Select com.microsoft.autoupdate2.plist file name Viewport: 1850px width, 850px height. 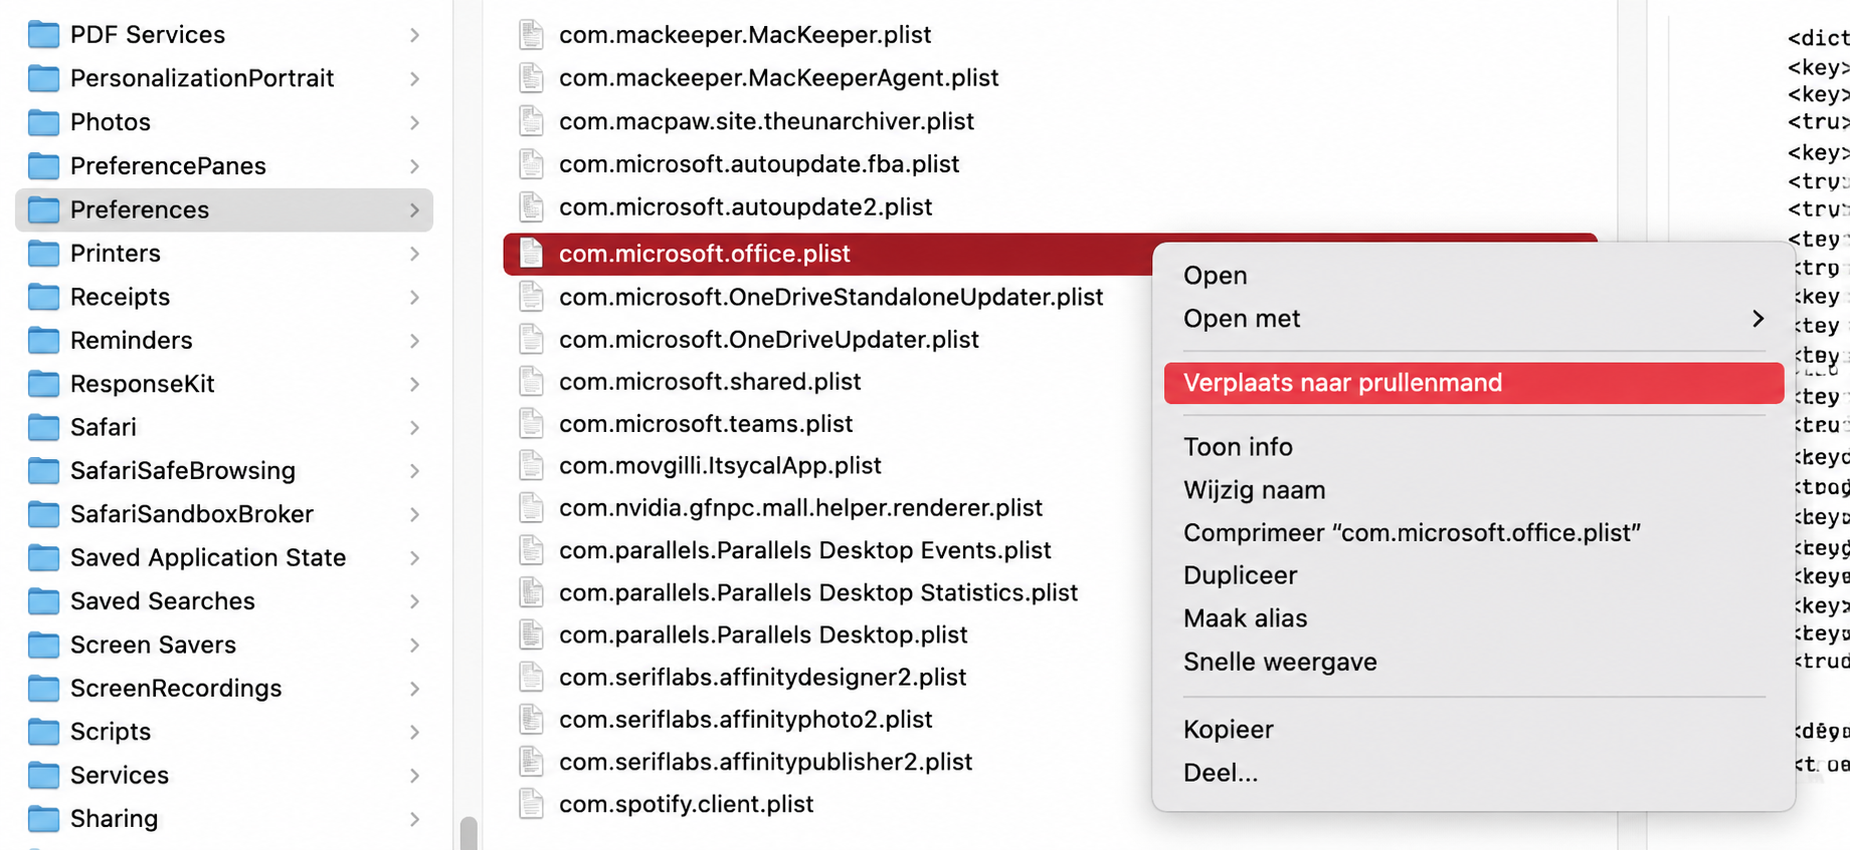pyautogui.click(x=745, y=206)
